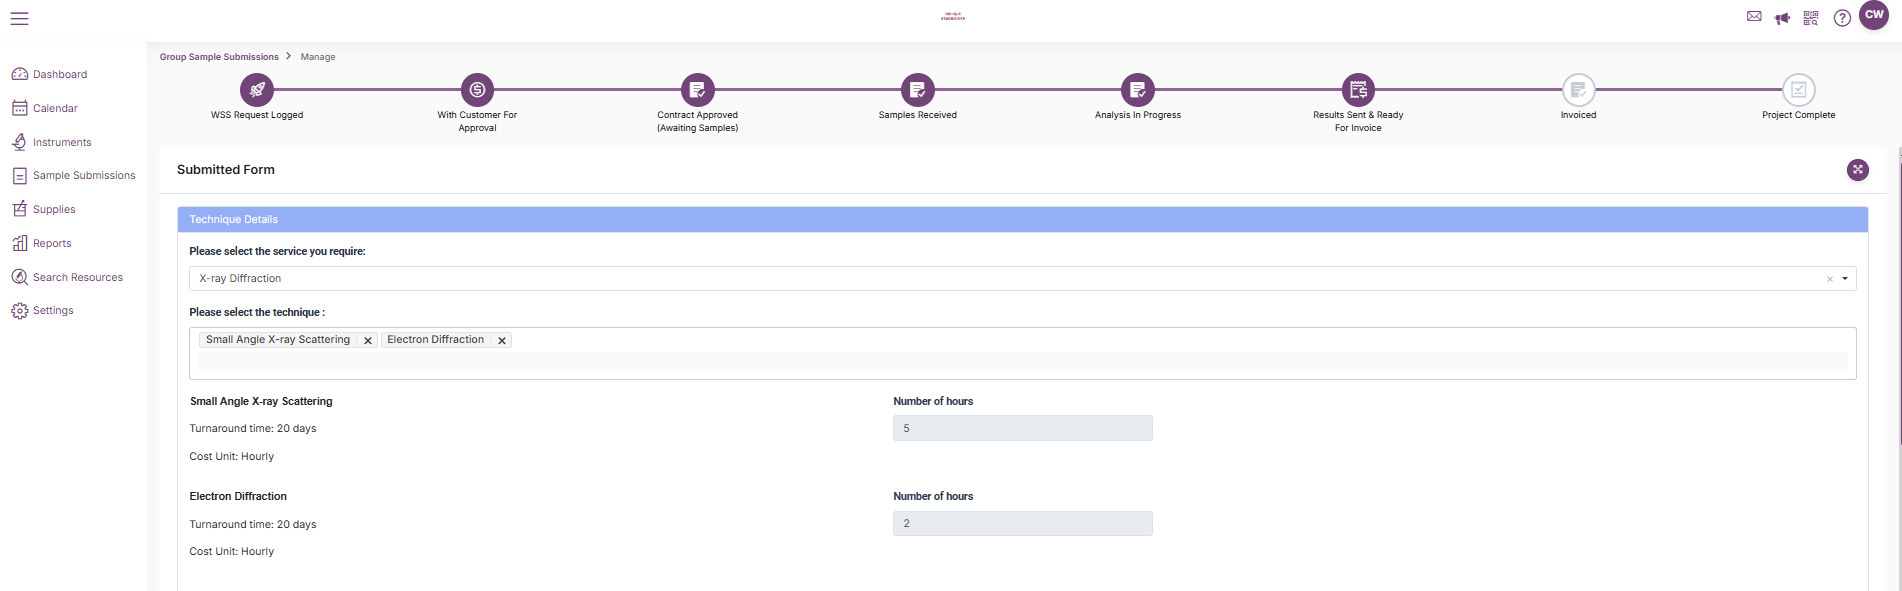The height and width of the screenshot is (591, 1902).
Task: Click hours field for Small Angle X-ray Scattering
Action: [1022, 428]
